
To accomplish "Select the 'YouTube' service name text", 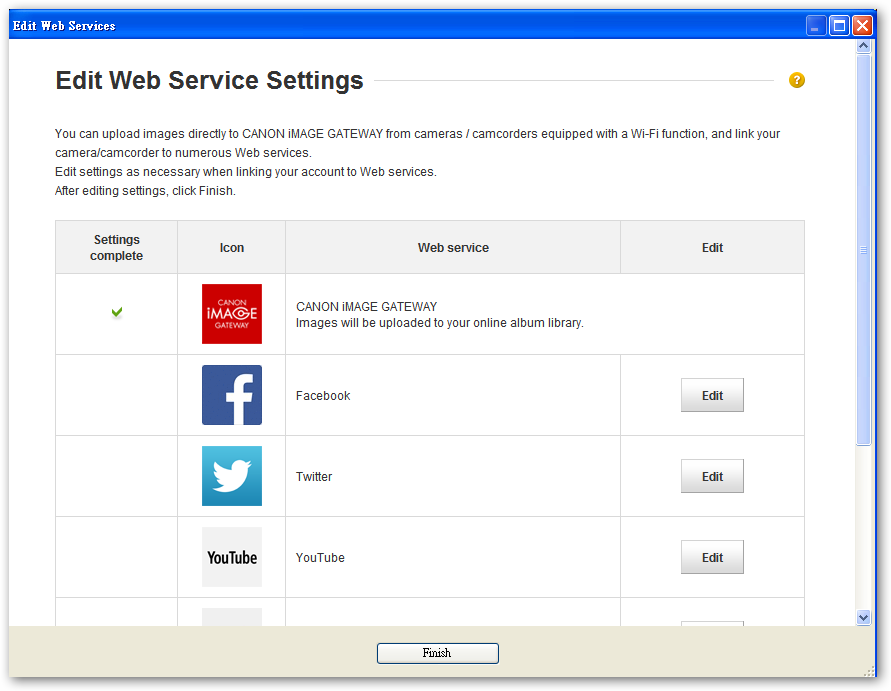I will 320,557.
